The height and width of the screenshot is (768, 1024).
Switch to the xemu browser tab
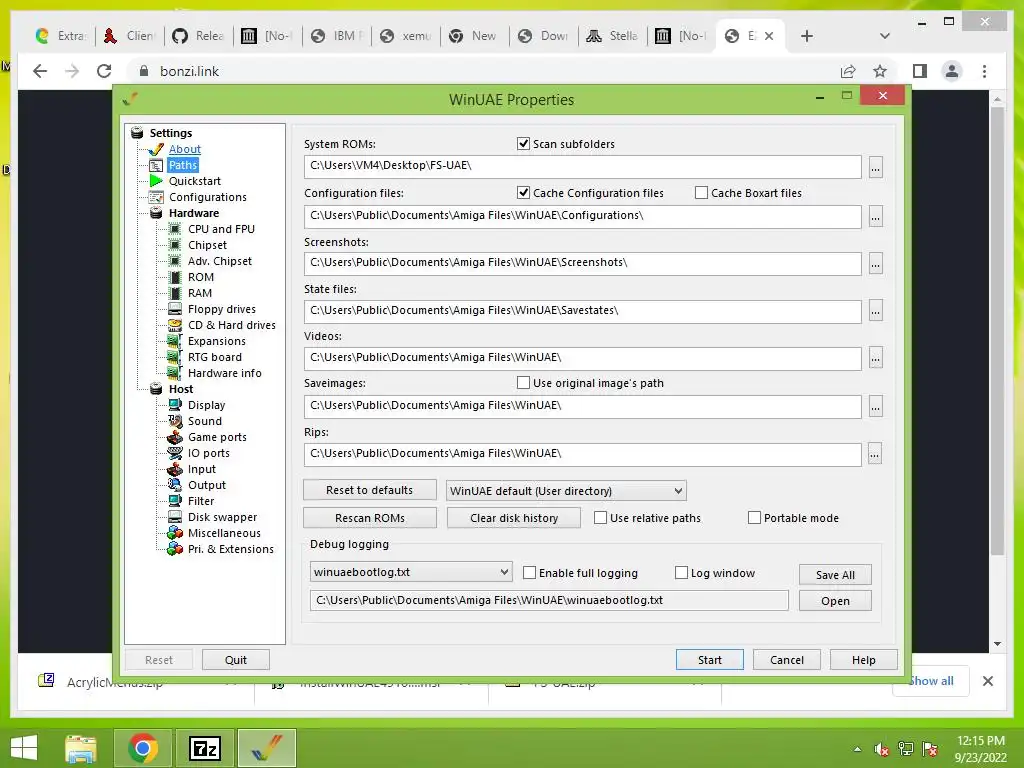406,36
